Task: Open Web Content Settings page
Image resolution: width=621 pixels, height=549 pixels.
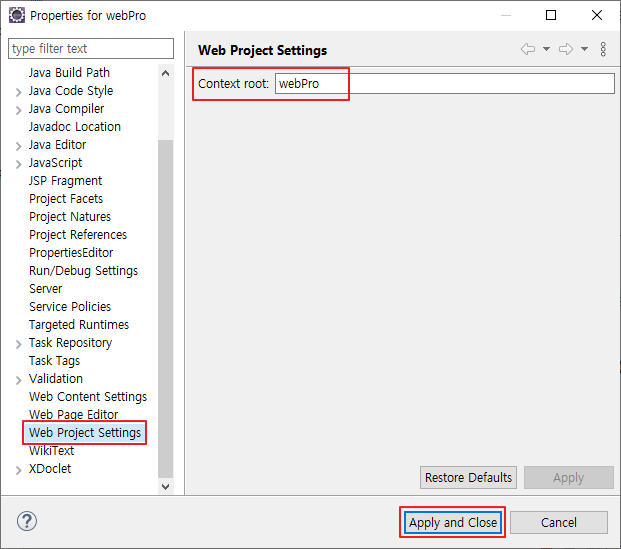Action: point(88,397)
